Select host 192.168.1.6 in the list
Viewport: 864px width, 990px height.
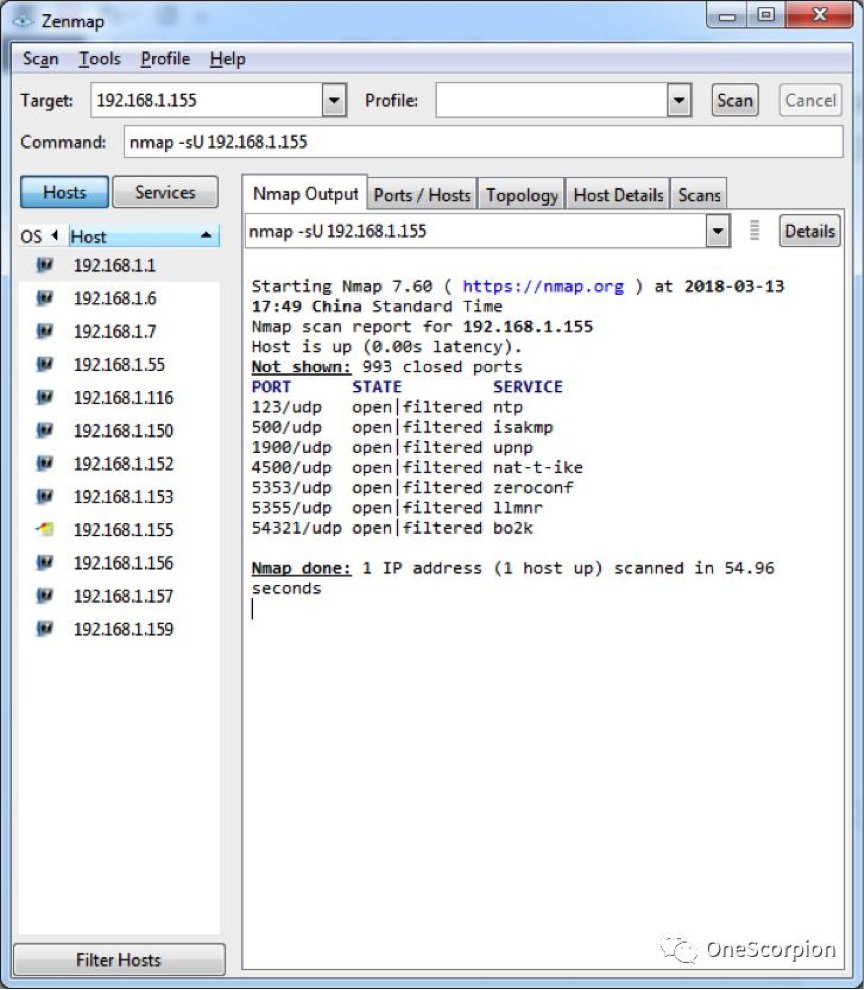(119, 298)
